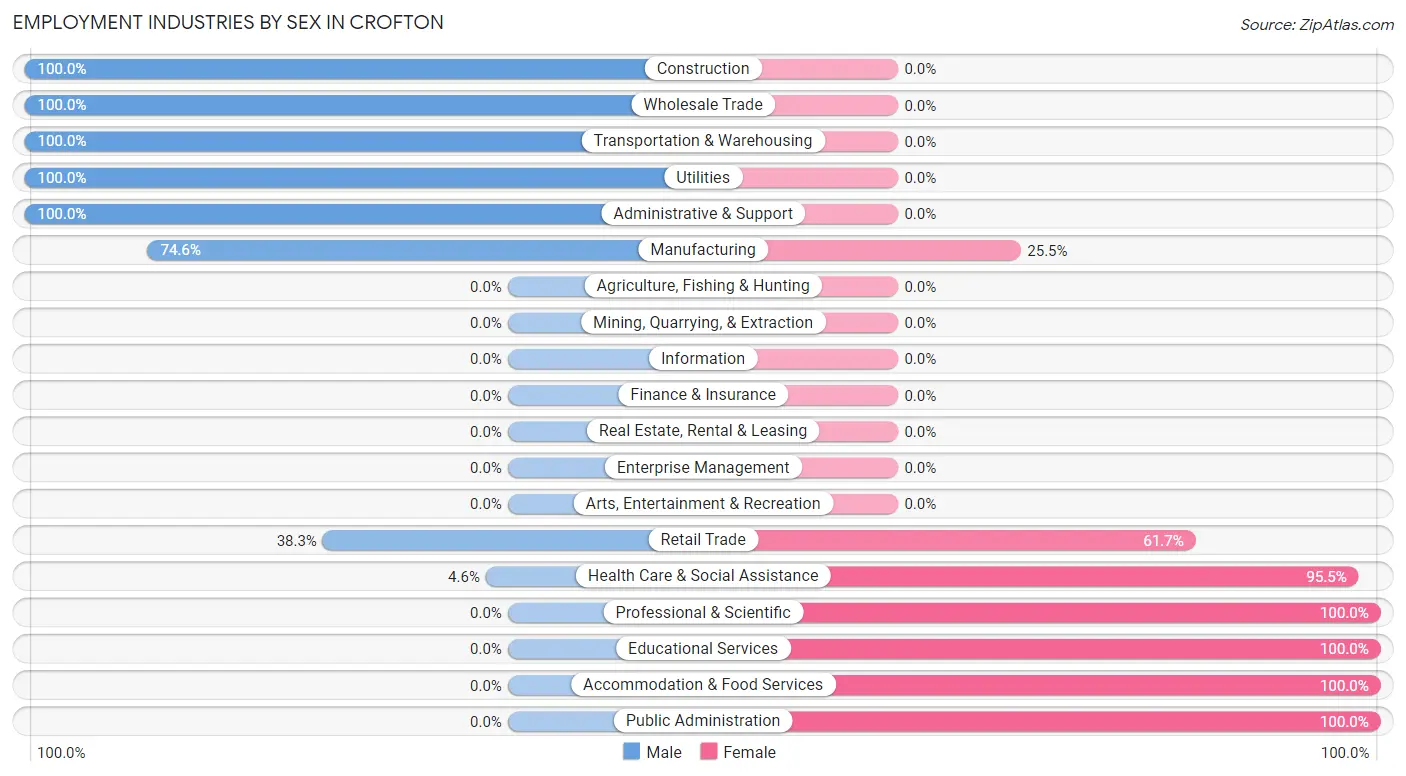Click the Administrative & Support male bar
Viewport: 1406px width, 776px height.
(x=310, y=214)
